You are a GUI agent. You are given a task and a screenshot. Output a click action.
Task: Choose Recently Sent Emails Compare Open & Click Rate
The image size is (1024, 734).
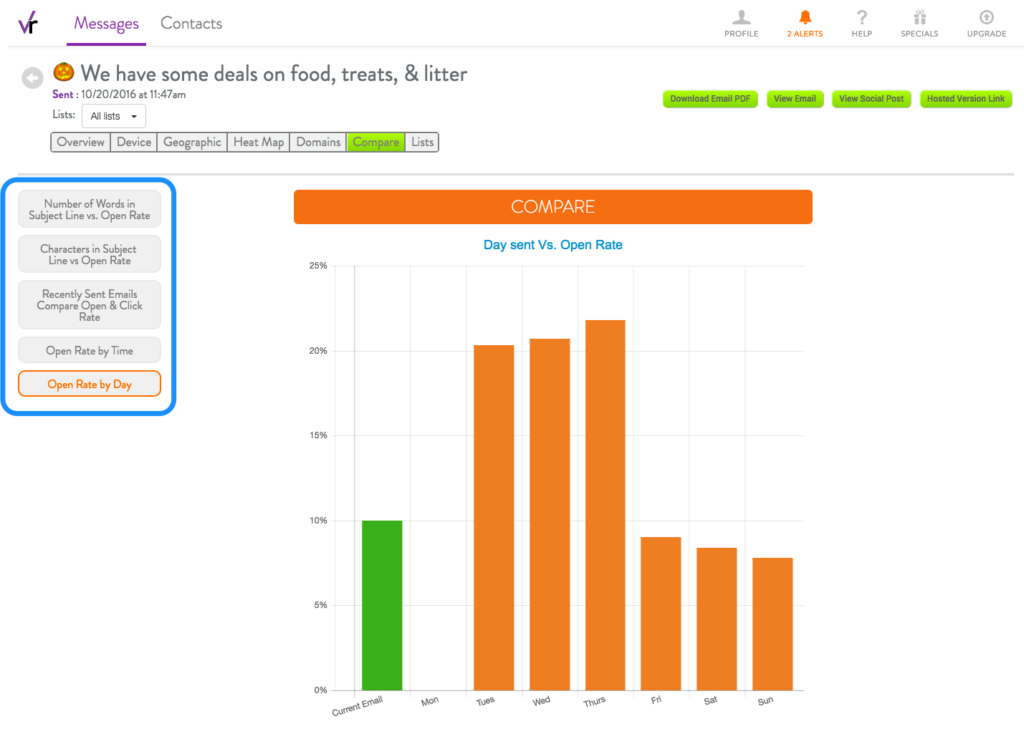click(x=89, y=305)
